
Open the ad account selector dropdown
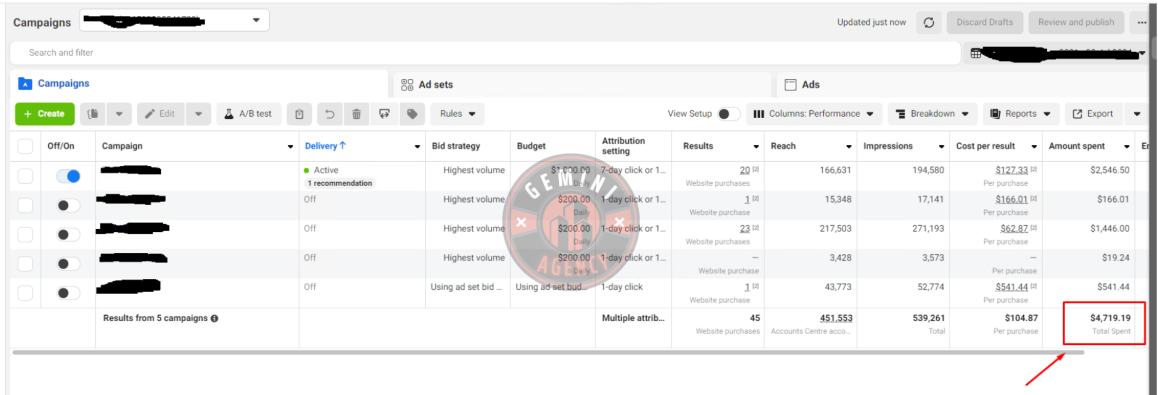click(x=174, y=21)
